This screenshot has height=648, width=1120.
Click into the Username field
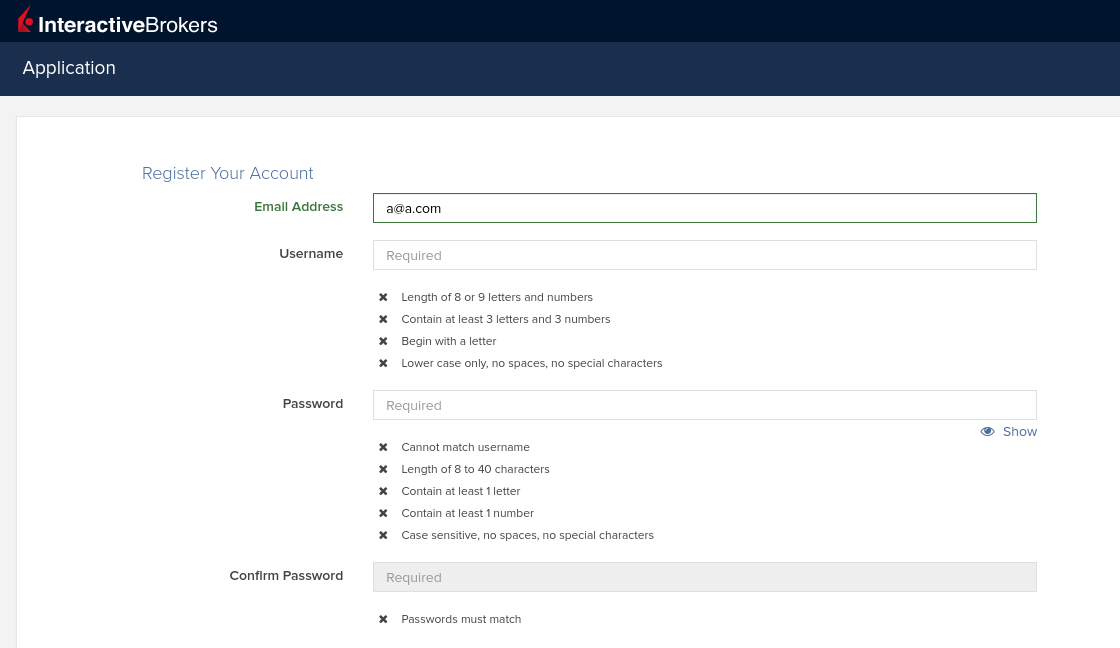click(704, 255)
